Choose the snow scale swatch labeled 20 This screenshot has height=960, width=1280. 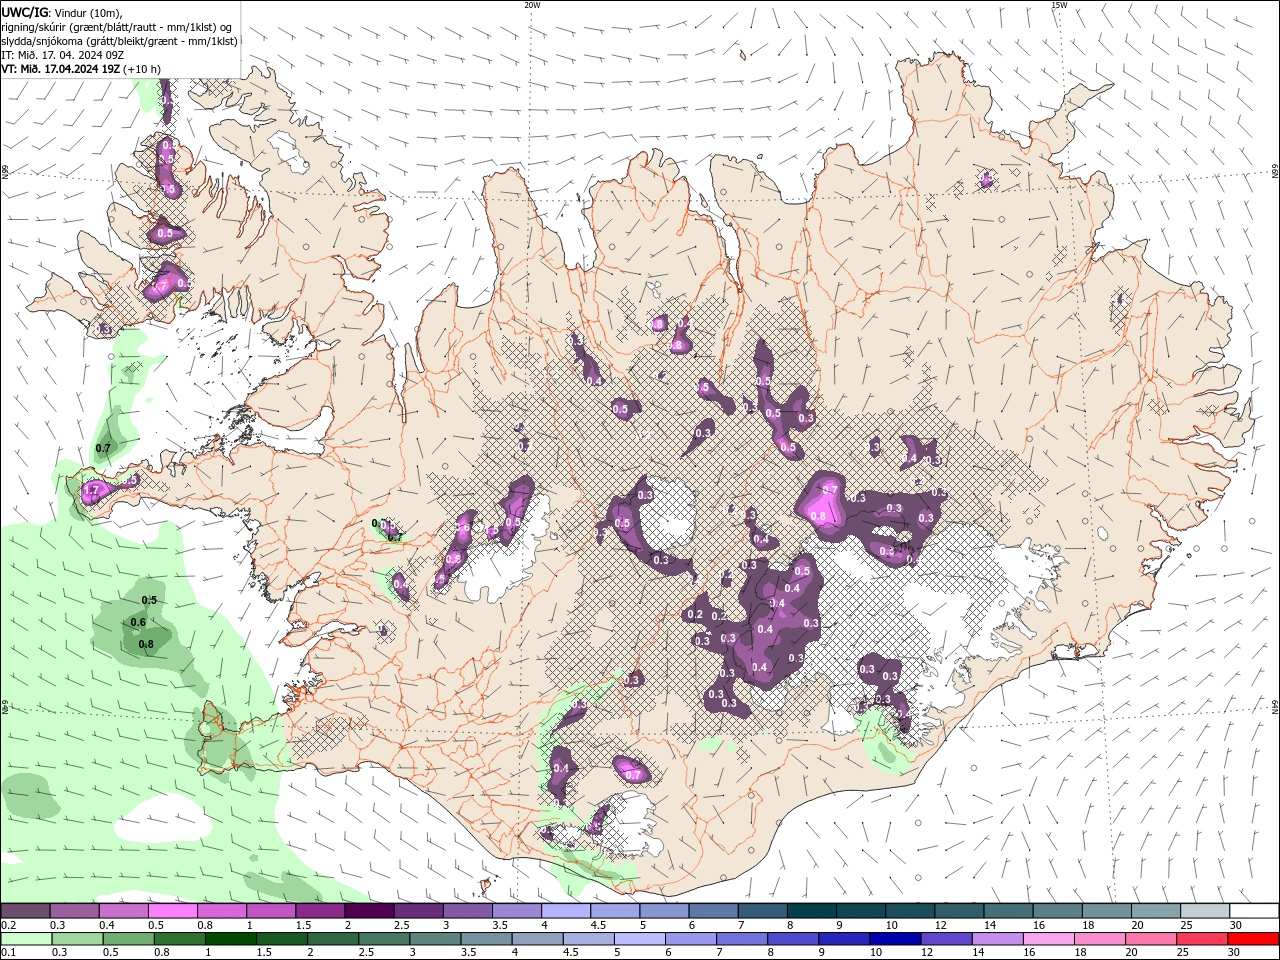1155,911
